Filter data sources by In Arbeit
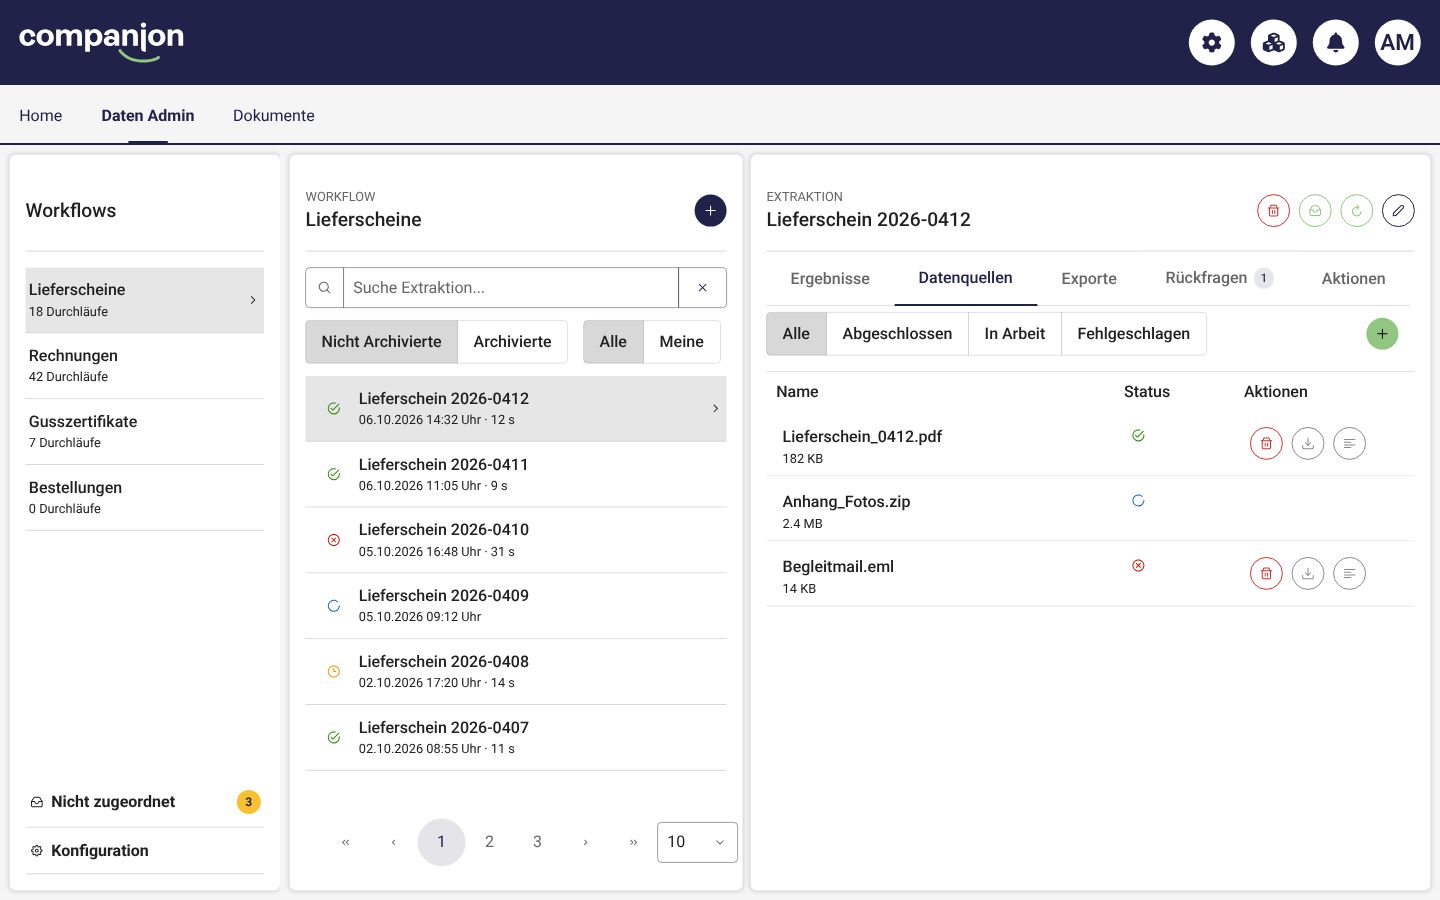 coord(1015,334)
